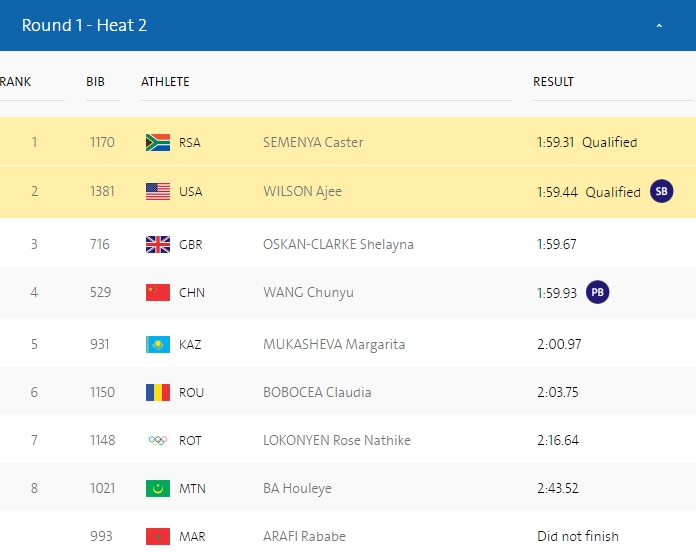
Task: Click the Morocco flag icon
Action: pyautogui.click(x=158, y=537)
